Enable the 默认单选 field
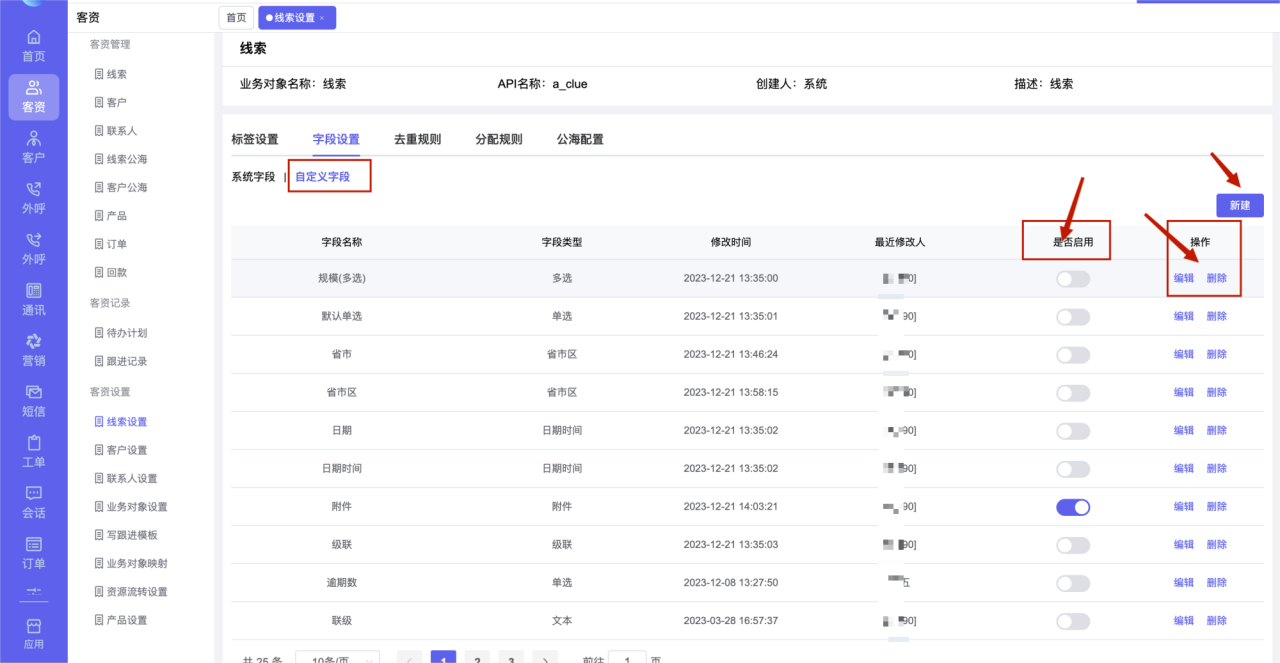Image resolution: width=1280 pixels, height=663 pixels. click(x=1073, y=317)
